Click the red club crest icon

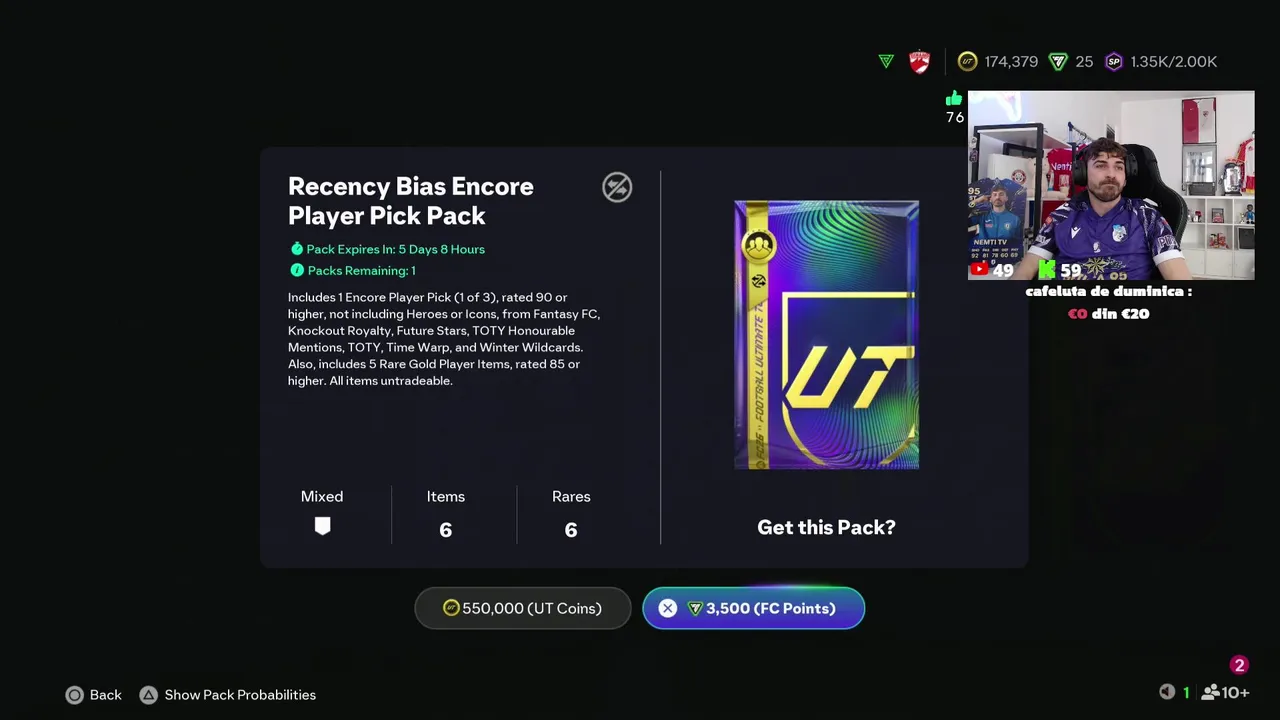point(919,61)
